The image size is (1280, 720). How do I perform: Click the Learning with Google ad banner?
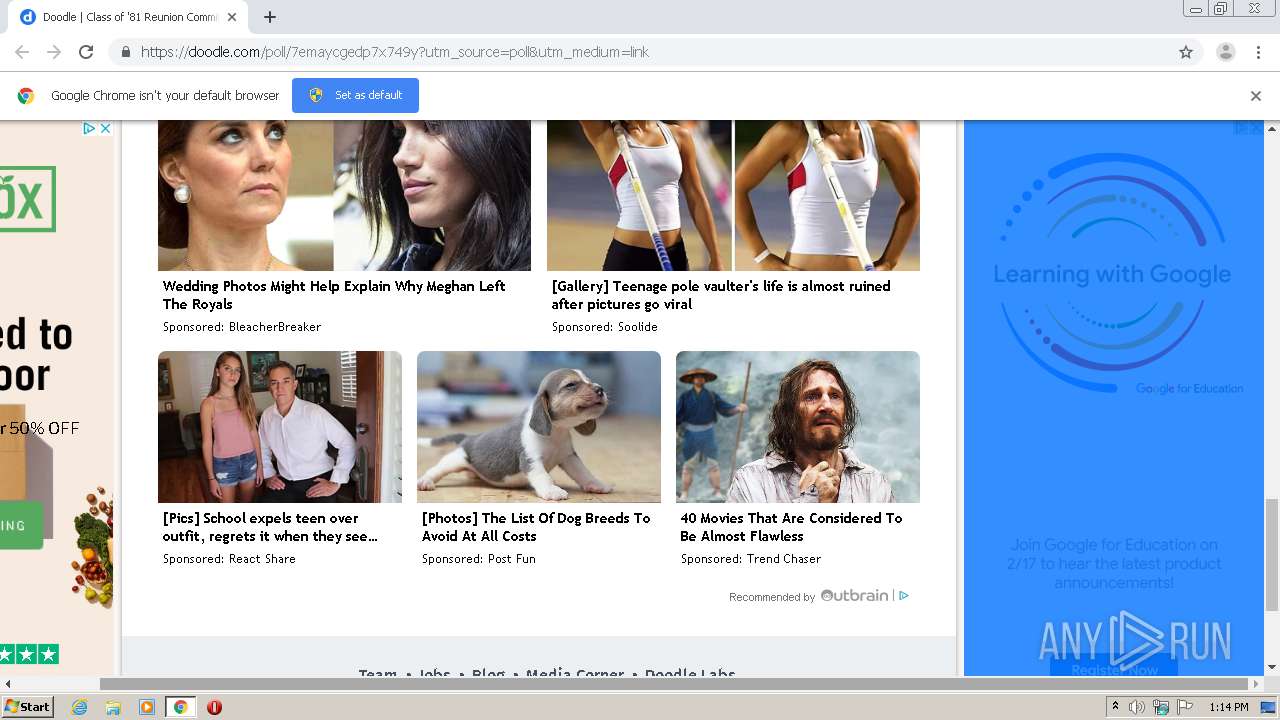1113,397
